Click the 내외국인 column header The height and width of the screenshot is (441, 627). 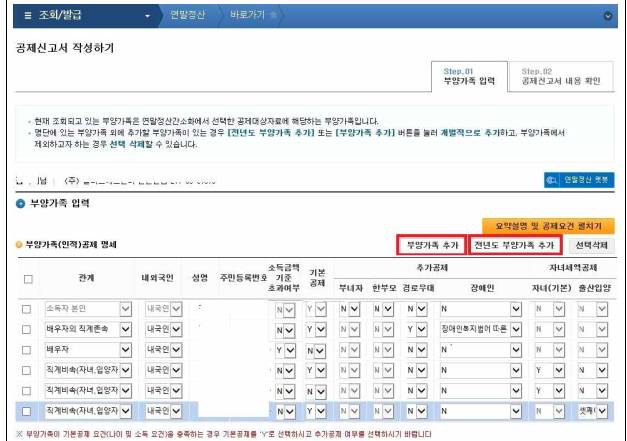tap(158, 278)
